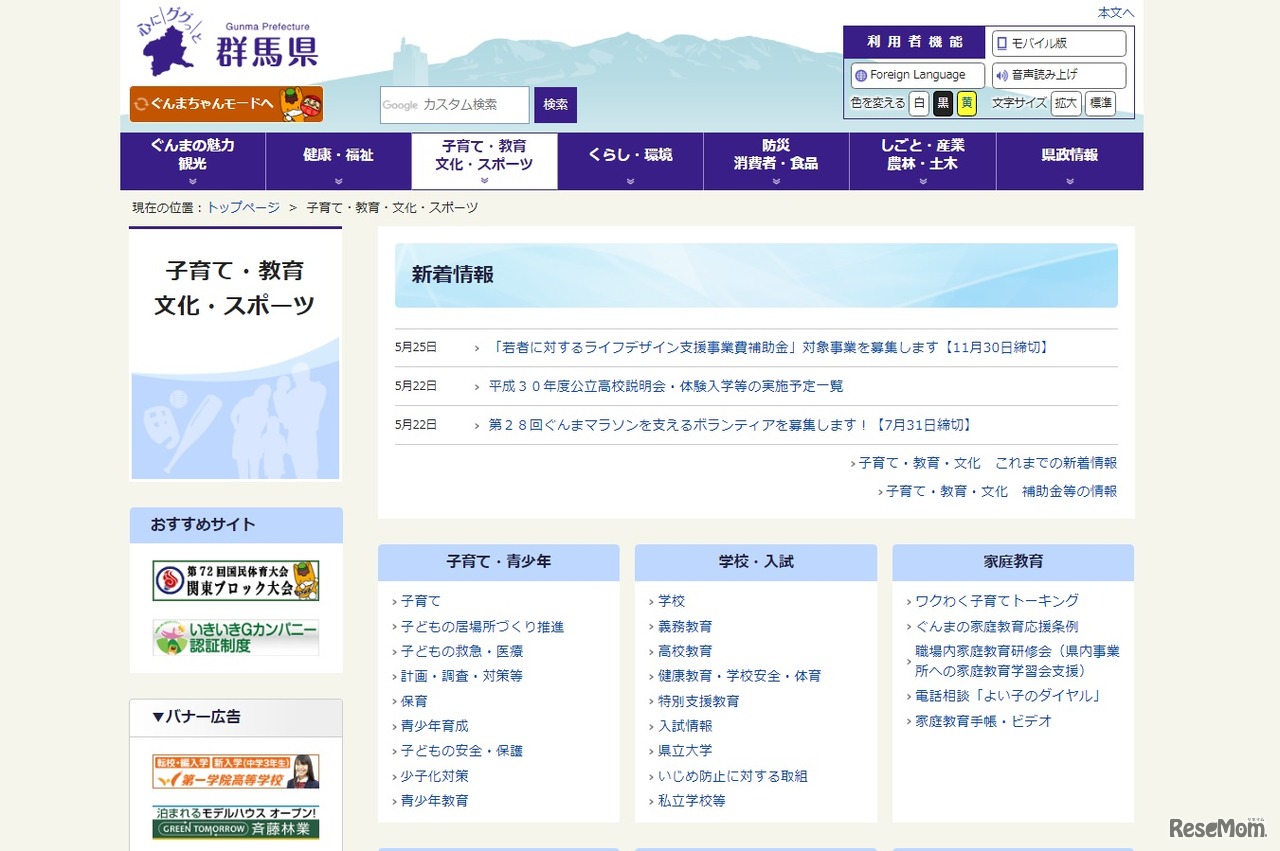This screenshot has height=851, width=1280.
Task: Open 少子化対策 link
Action: coord(435,776)
